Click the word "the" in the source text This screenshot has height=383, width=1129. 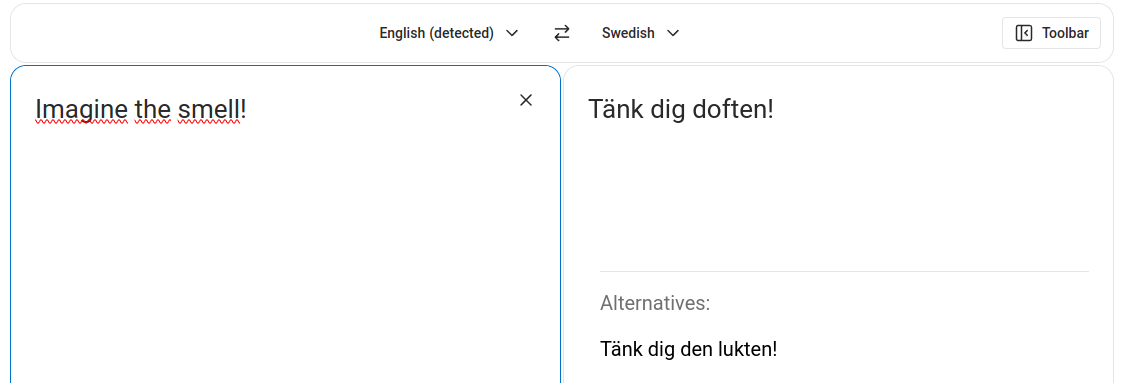coord(152,110)
